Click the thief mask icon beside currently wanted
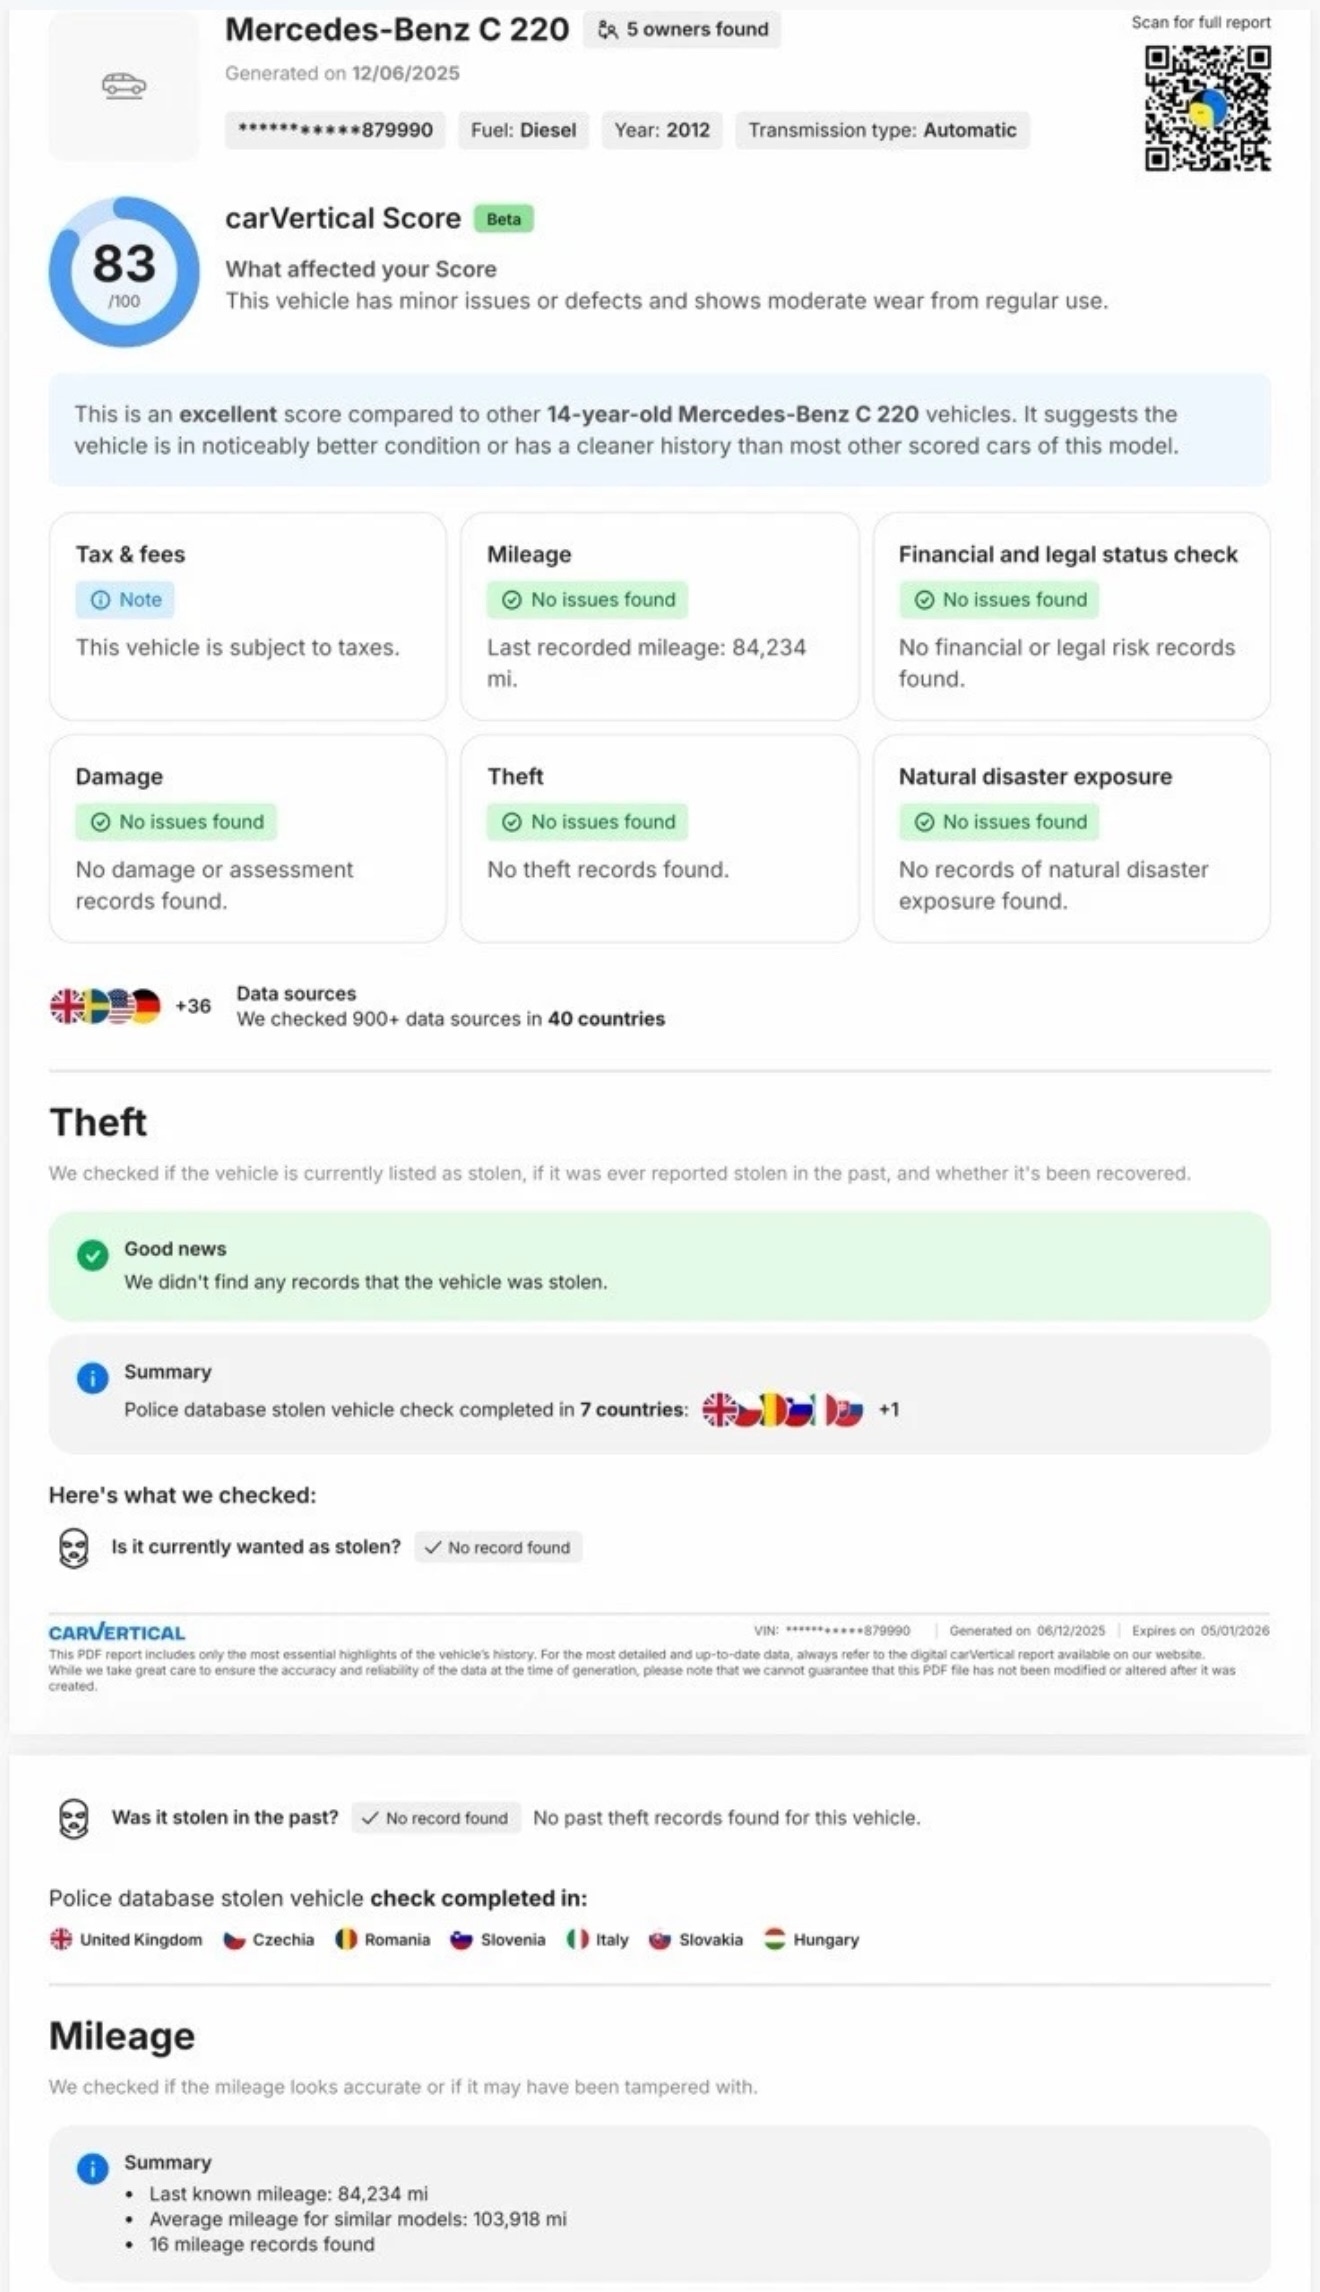The width and height of the screenshot is (1320, 2292). (x=74, y=1548)
